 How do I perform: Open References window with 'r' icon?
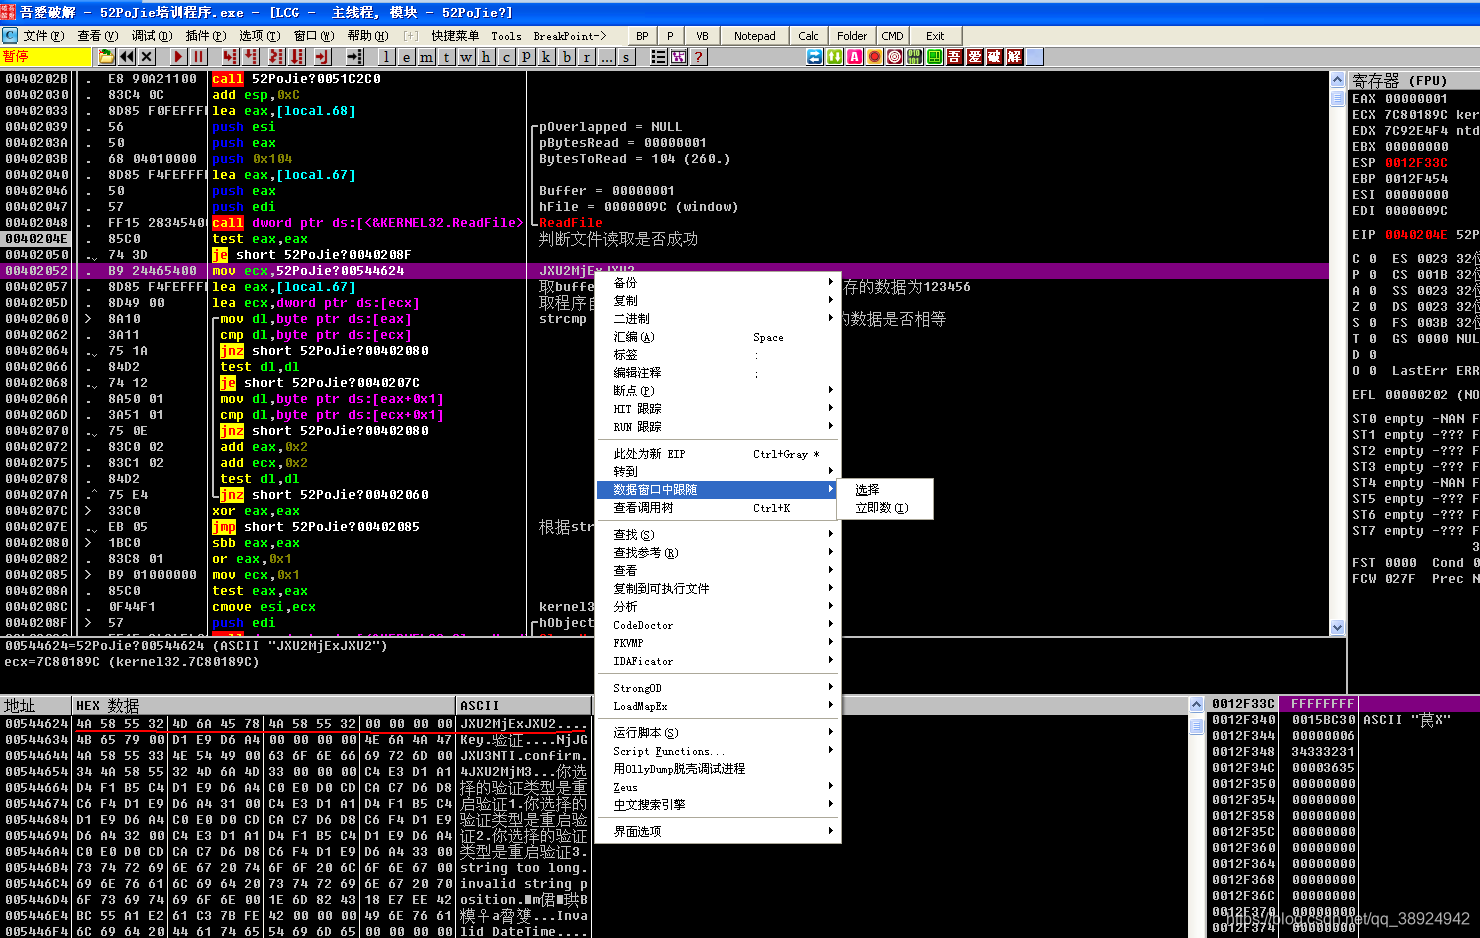(x=586, y=57)
